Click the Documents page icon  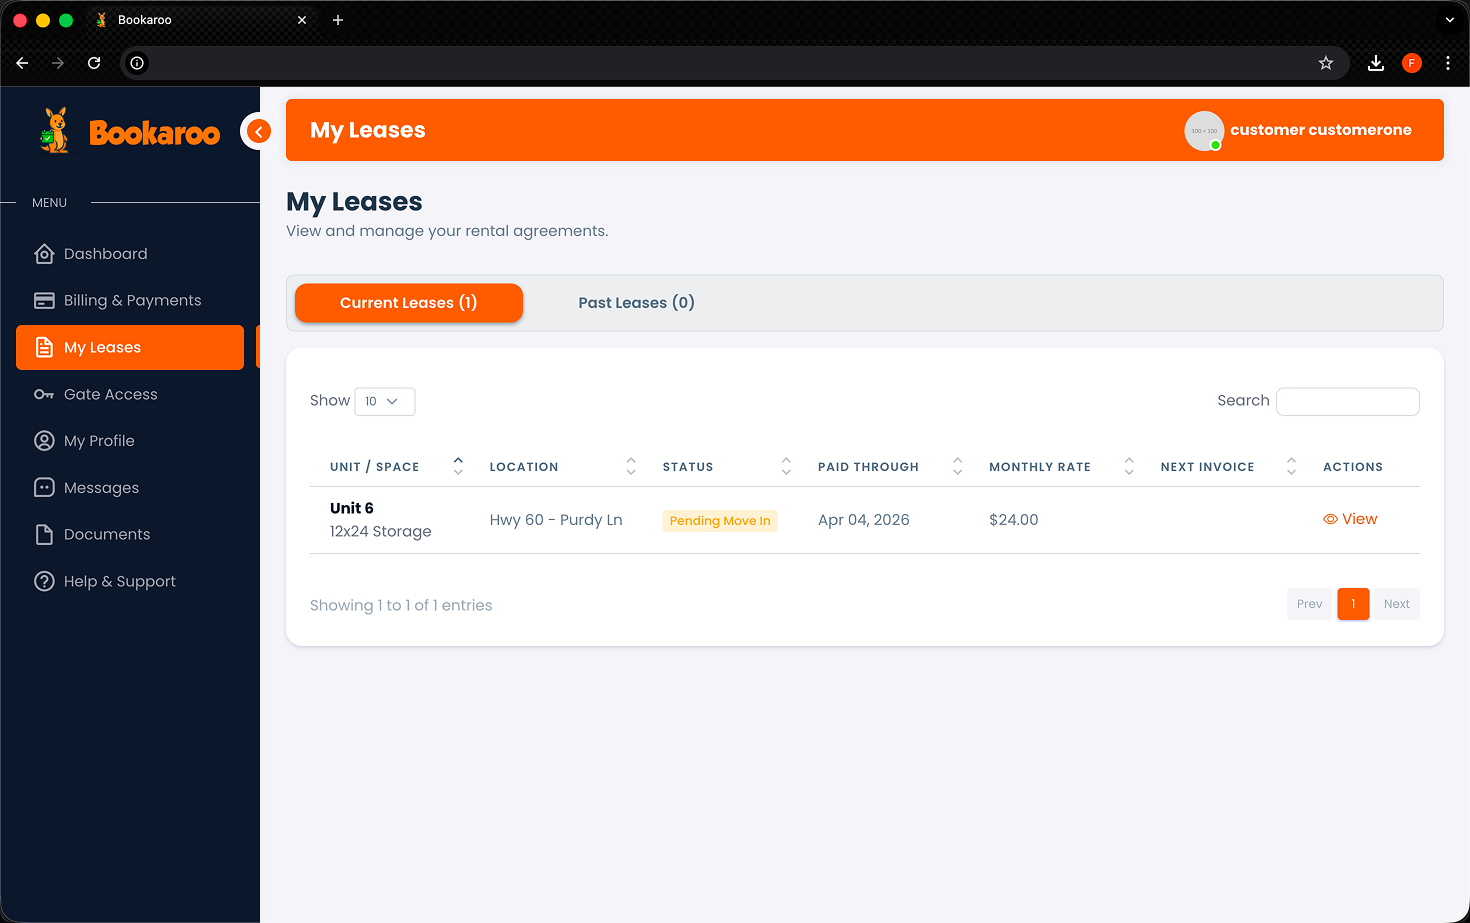(44, 533)
